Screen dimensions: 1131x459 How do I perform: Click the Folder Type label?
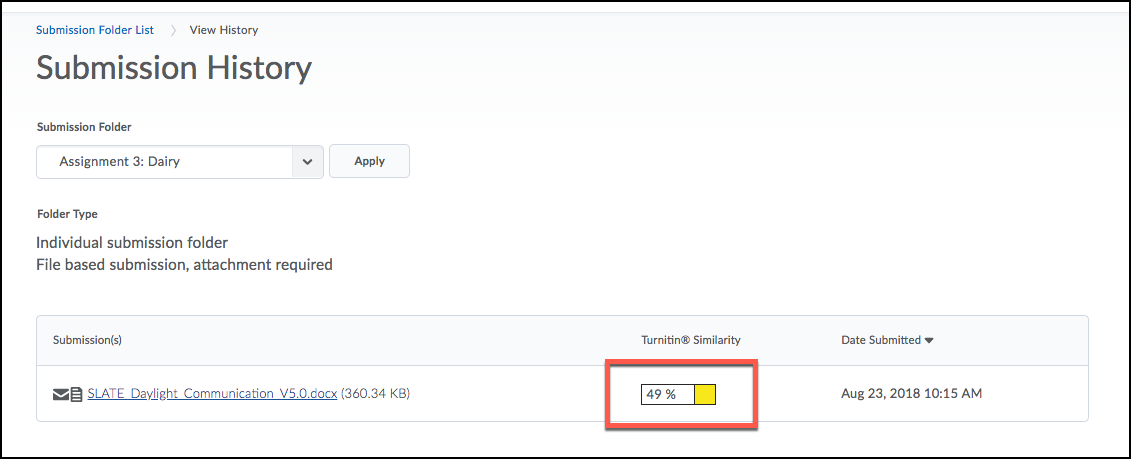pyautogui.click(x=67, y=214)
